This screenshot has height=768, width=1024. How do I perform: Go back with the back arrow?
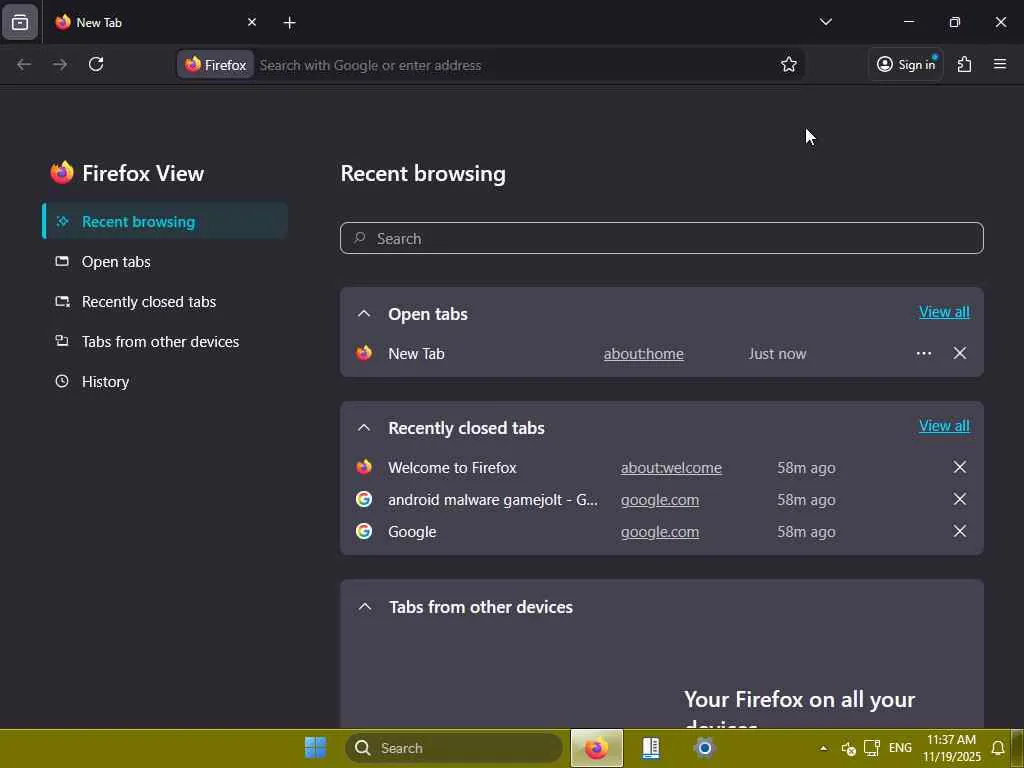[x=24, y=65]
